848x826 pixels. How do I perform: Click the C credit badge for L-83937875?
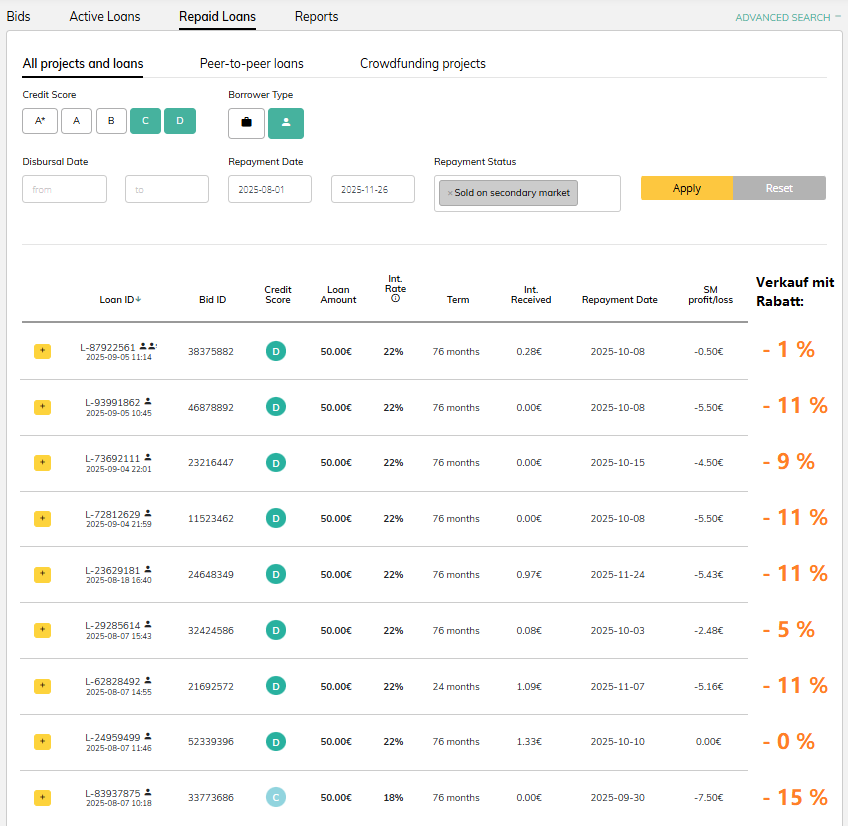276,797
